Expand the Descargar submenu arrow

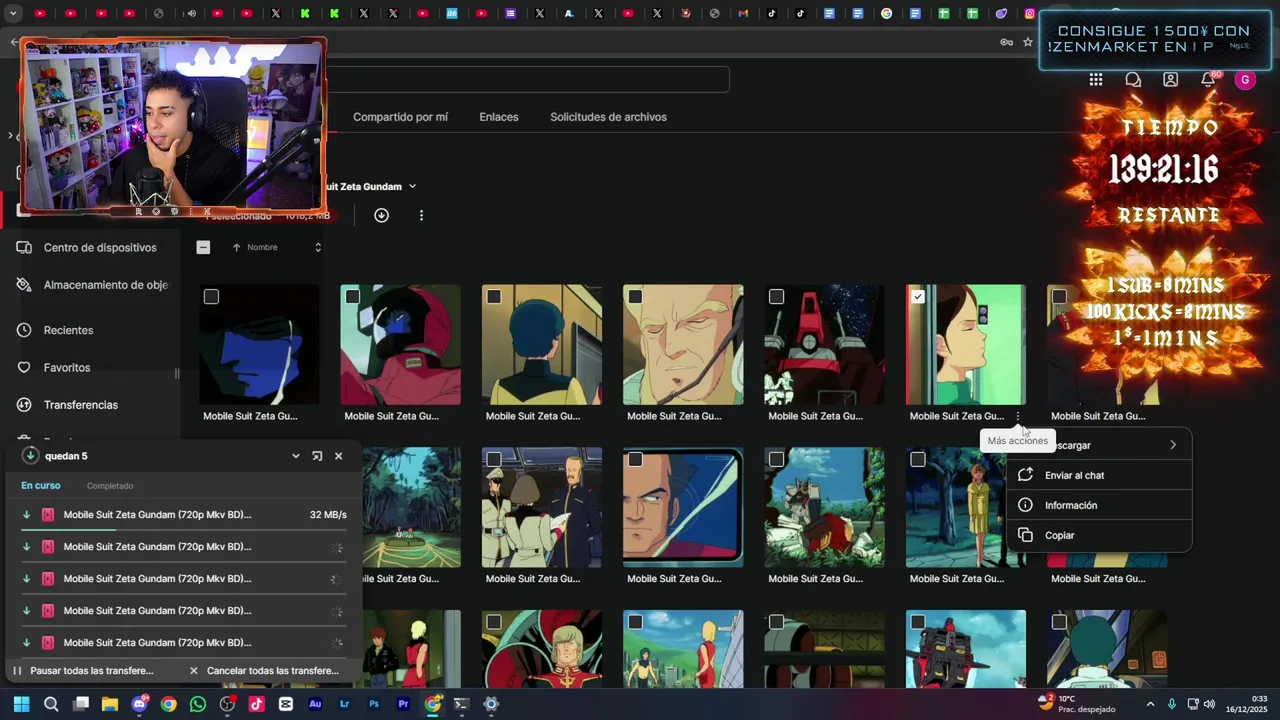pos(1173,445)
